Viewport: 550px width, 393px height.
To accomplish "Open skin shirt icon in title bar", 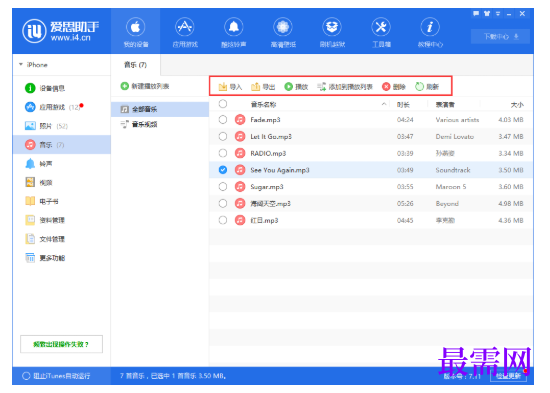I will coord(487,13).
